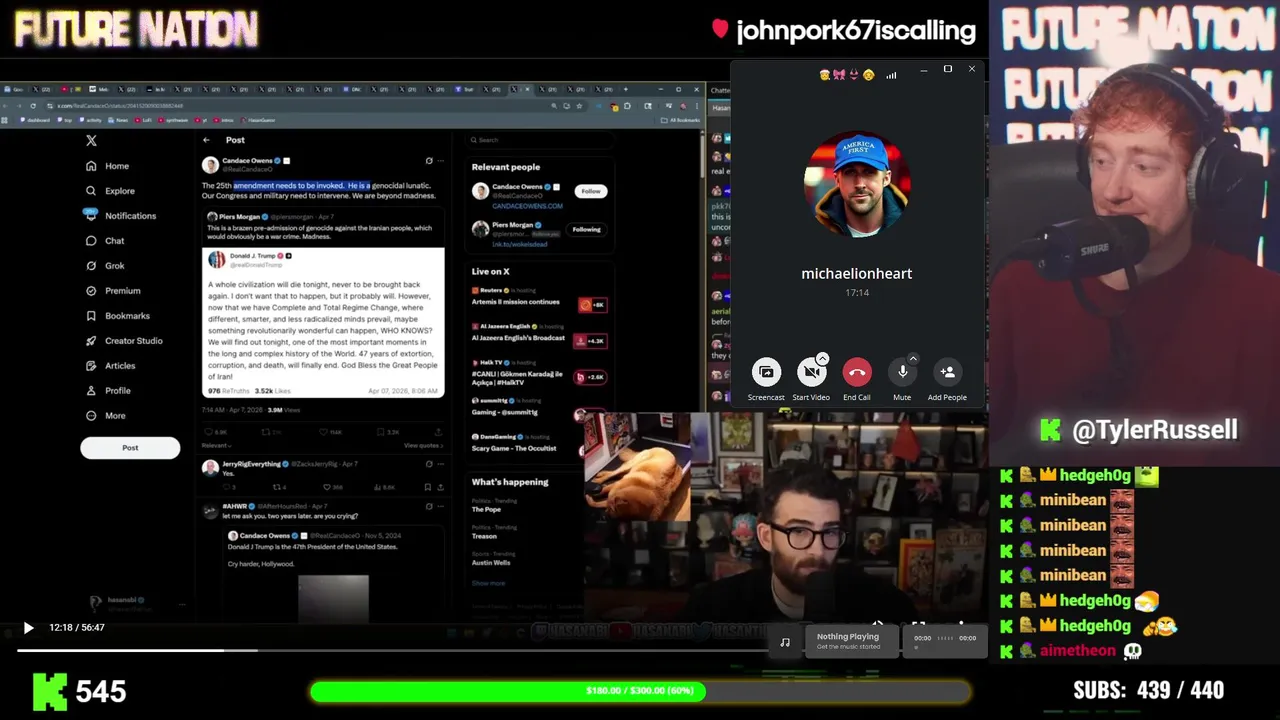1280x720 pixels.
Task: Click the browser back arrow
Action: (x=7, y=106)
